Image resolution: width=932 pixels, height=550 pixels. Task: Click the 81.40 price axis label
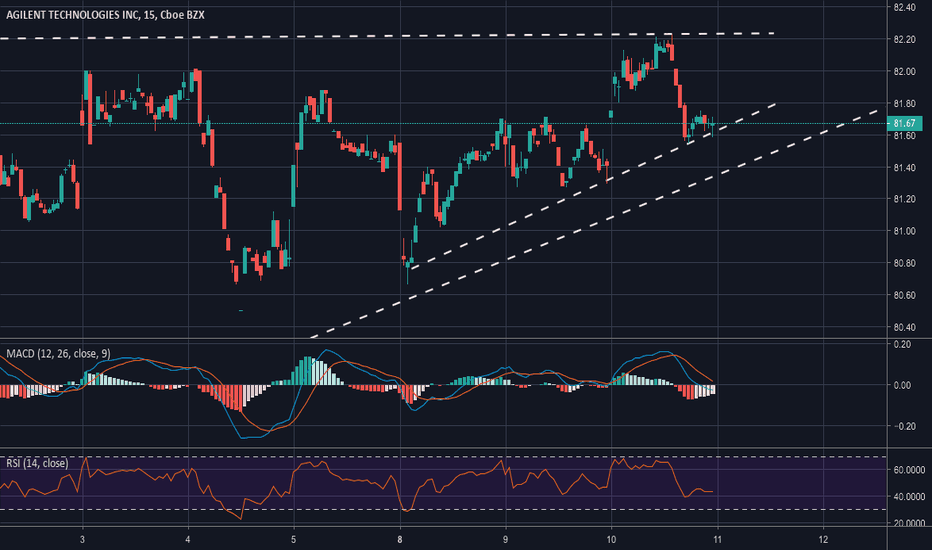[904, 168]
